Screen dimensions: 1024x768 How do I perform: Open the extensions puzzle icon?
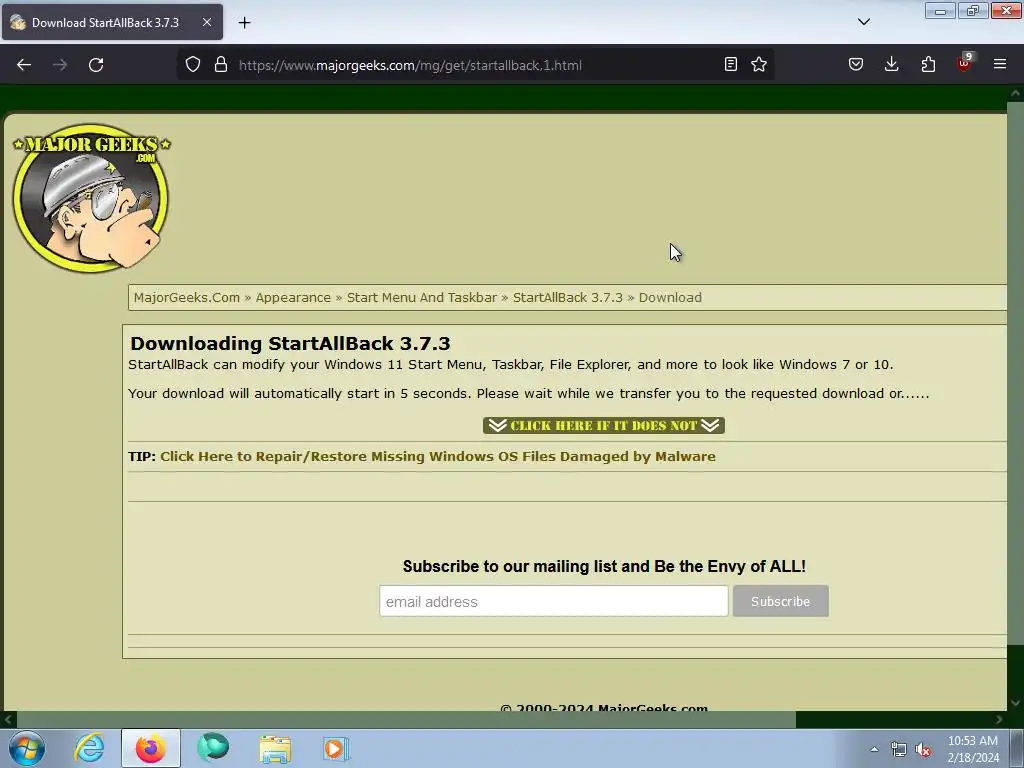tap(928, 65)
